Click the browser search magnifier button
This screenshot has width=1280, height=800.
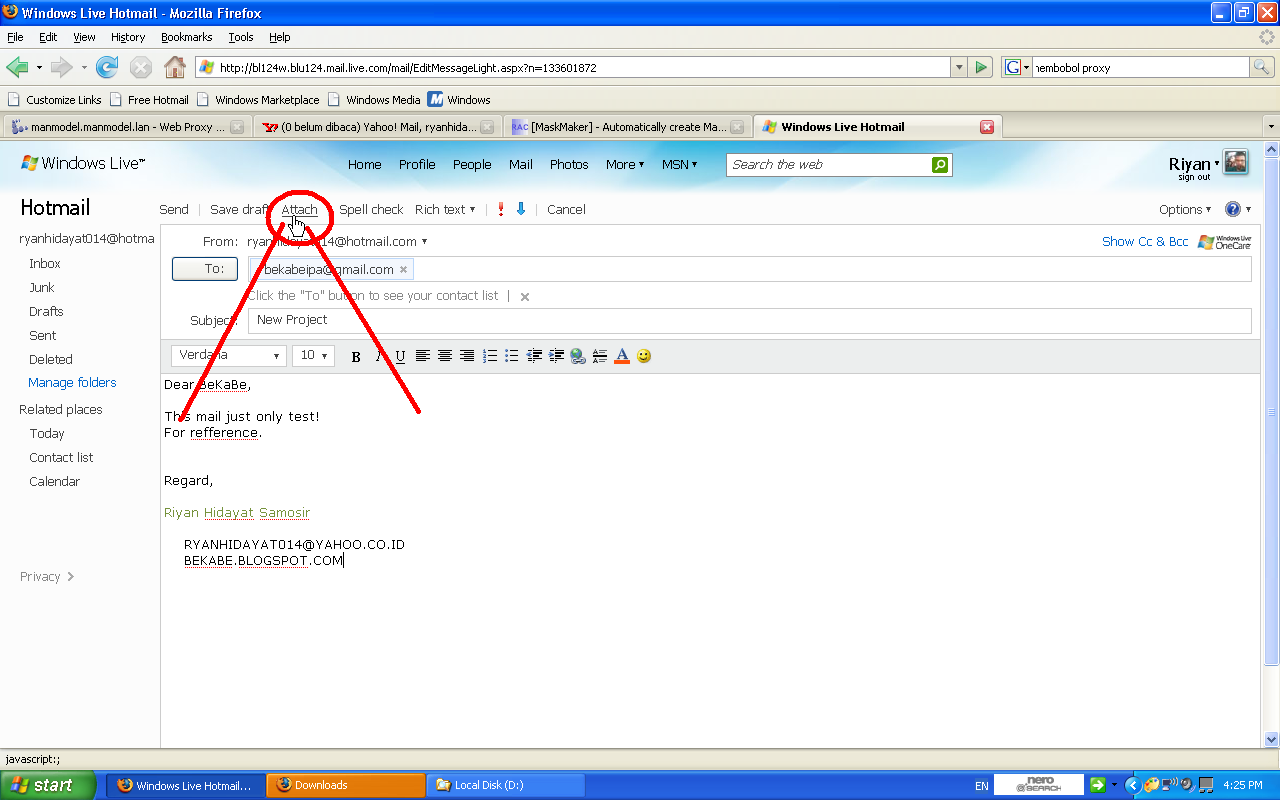[1262, 68]
